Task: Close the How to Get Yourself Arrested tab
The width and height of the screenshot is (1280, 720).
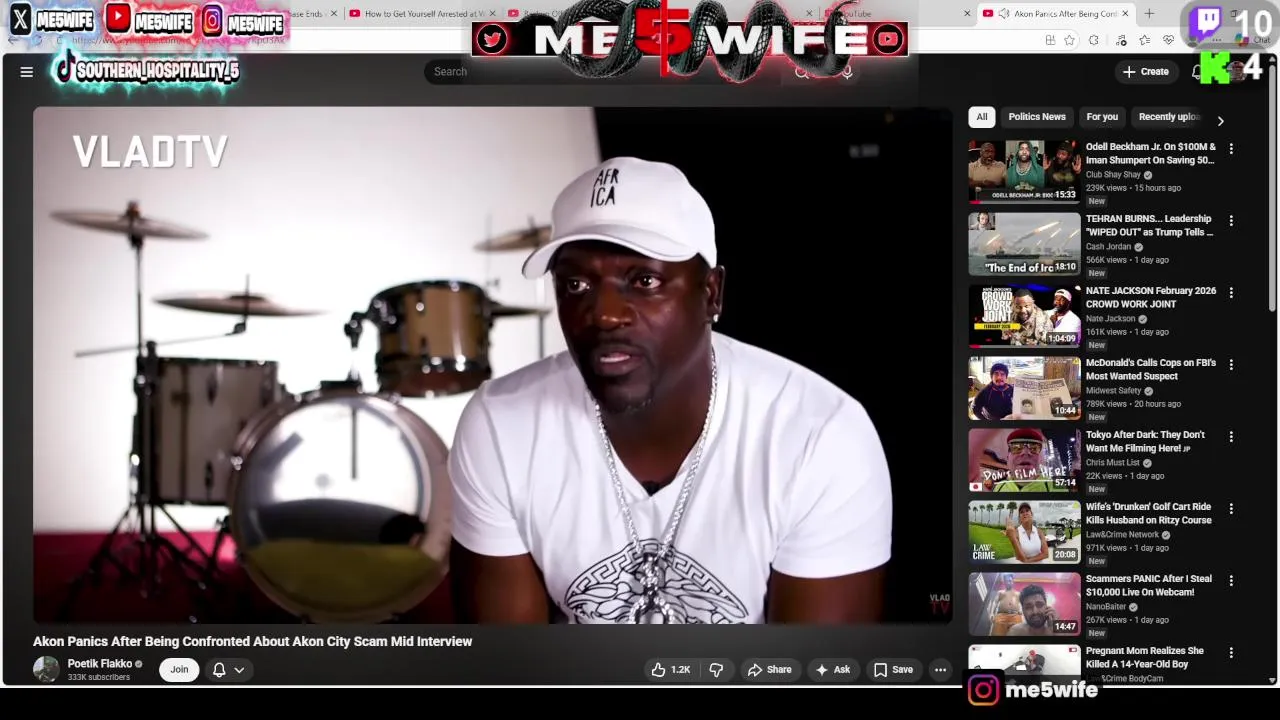Action: point(492,14)
